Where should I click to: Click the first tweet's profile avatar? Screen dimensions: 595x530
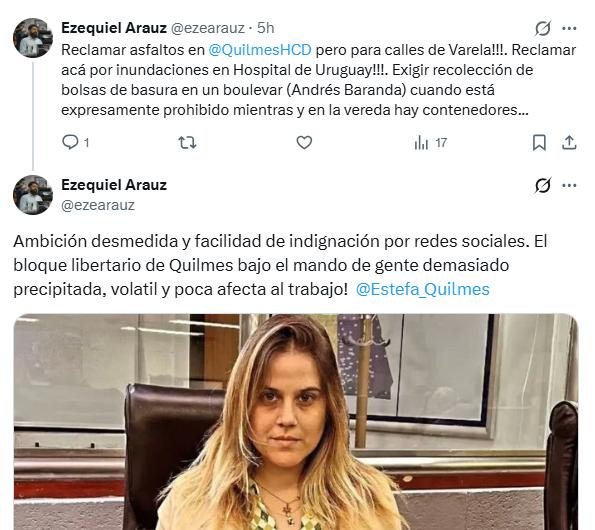33,38
